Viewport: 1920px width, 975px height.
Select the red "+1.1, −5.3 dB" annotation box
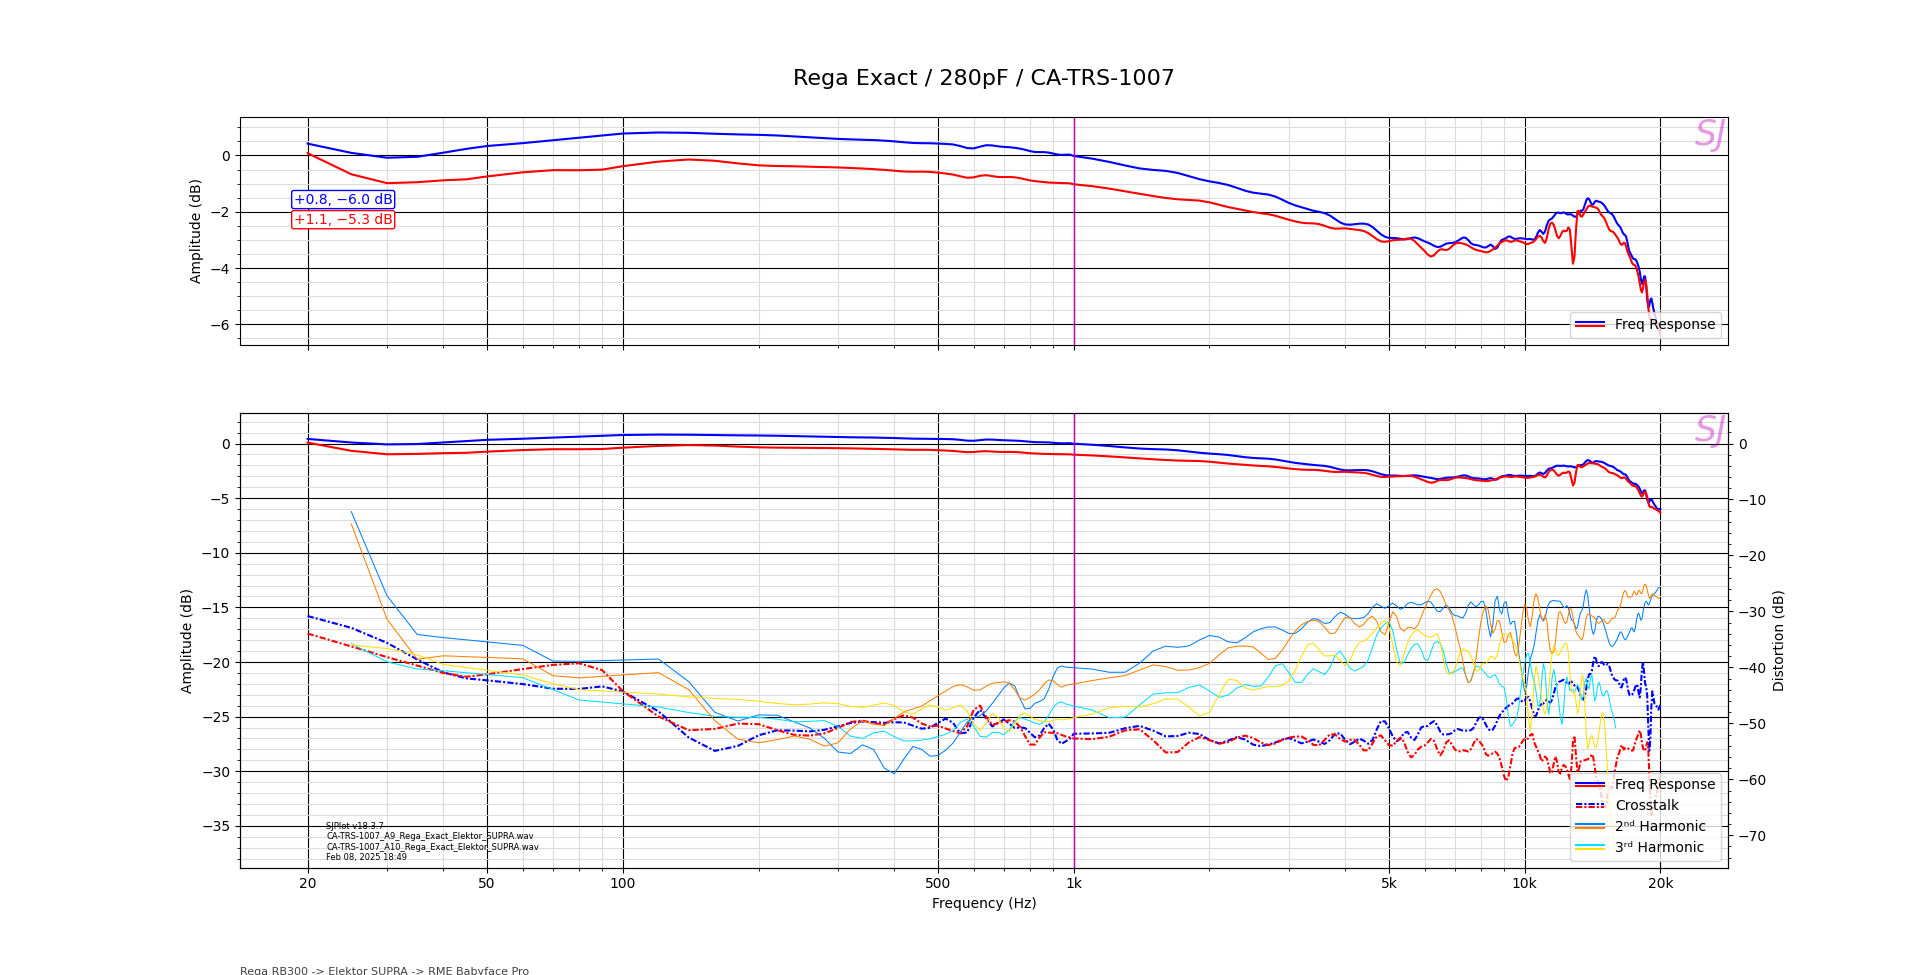[343, 220]
